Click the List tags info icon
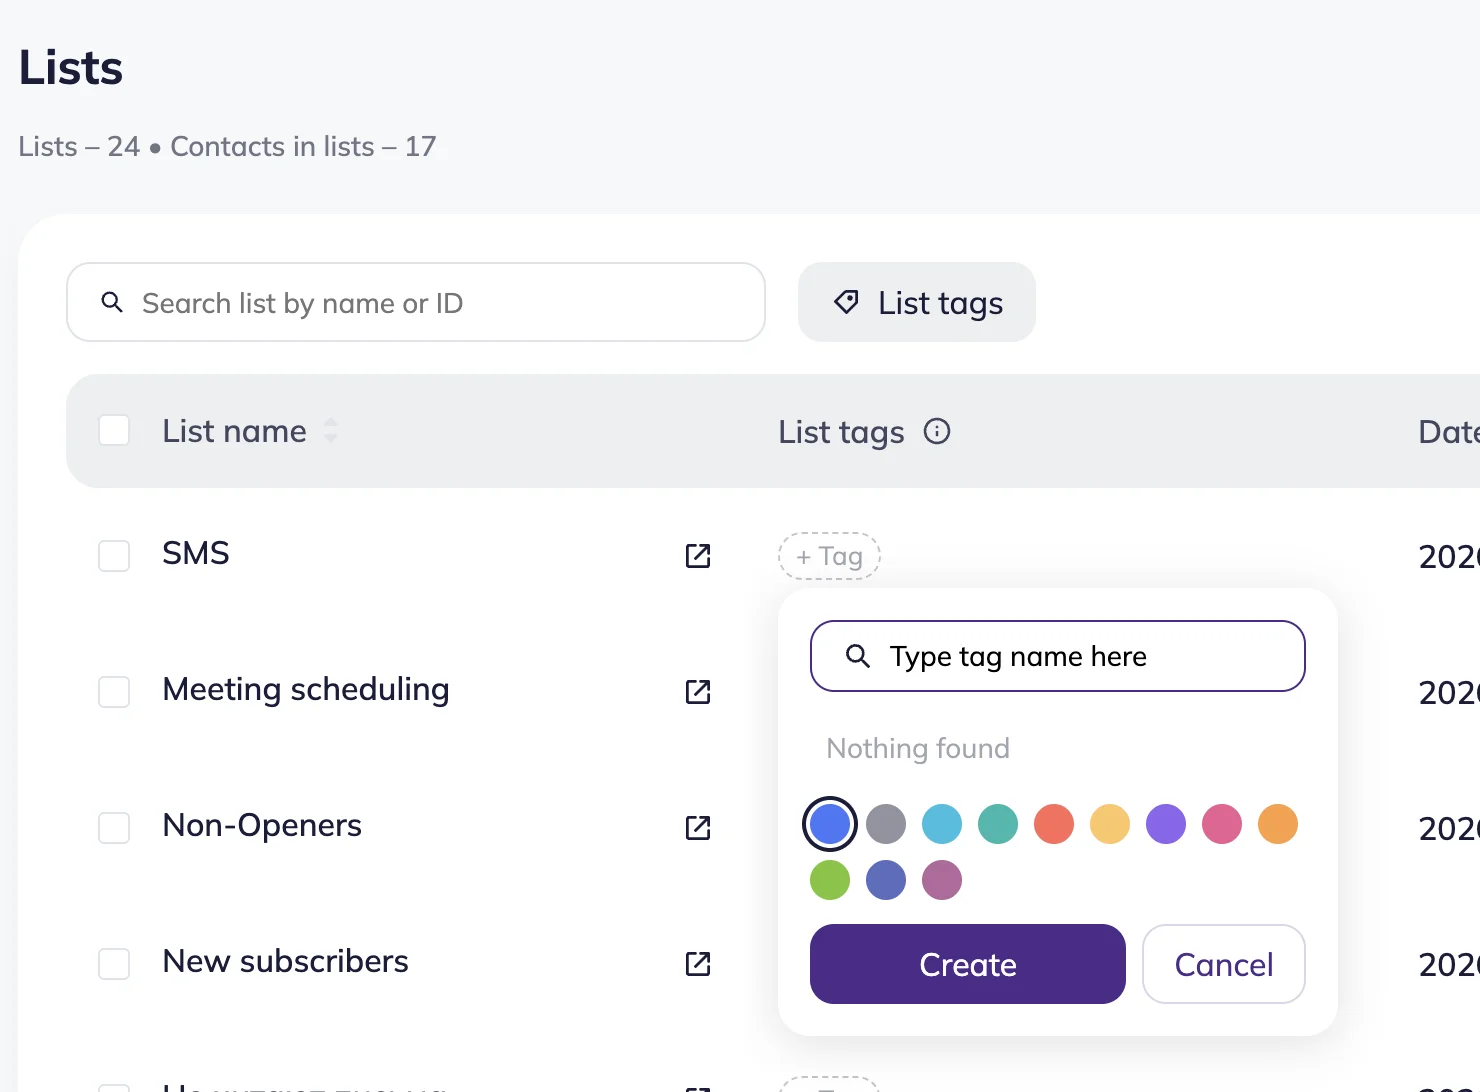 pos(937,431)
